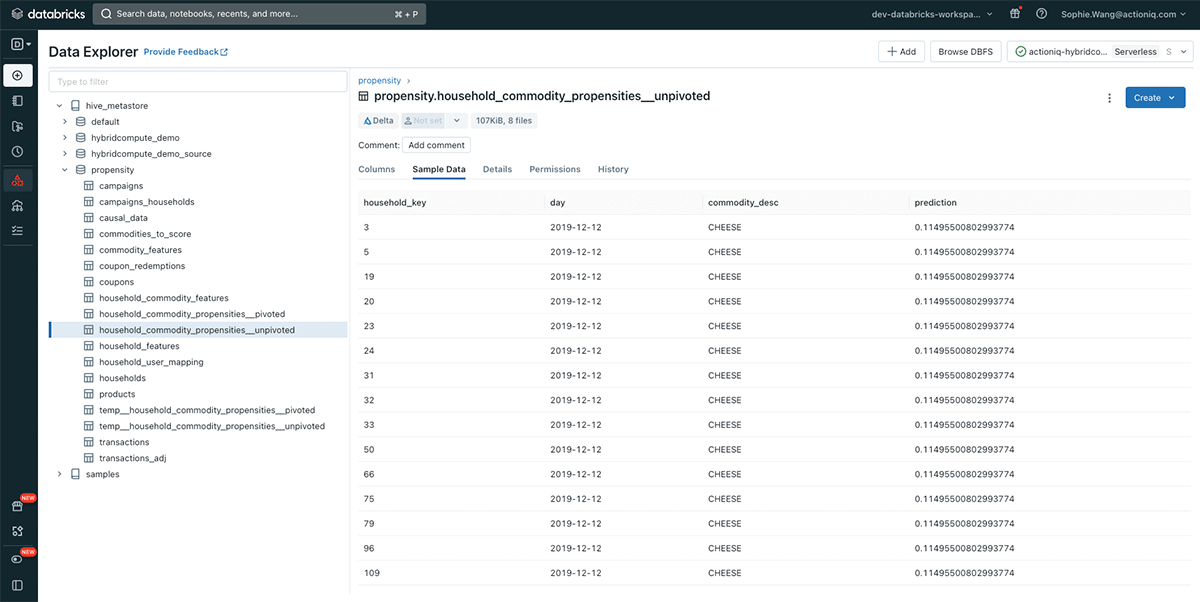The image size is (1200, 602).
Task: Open Compute from the left sidebar
Action: coord(17,205)
